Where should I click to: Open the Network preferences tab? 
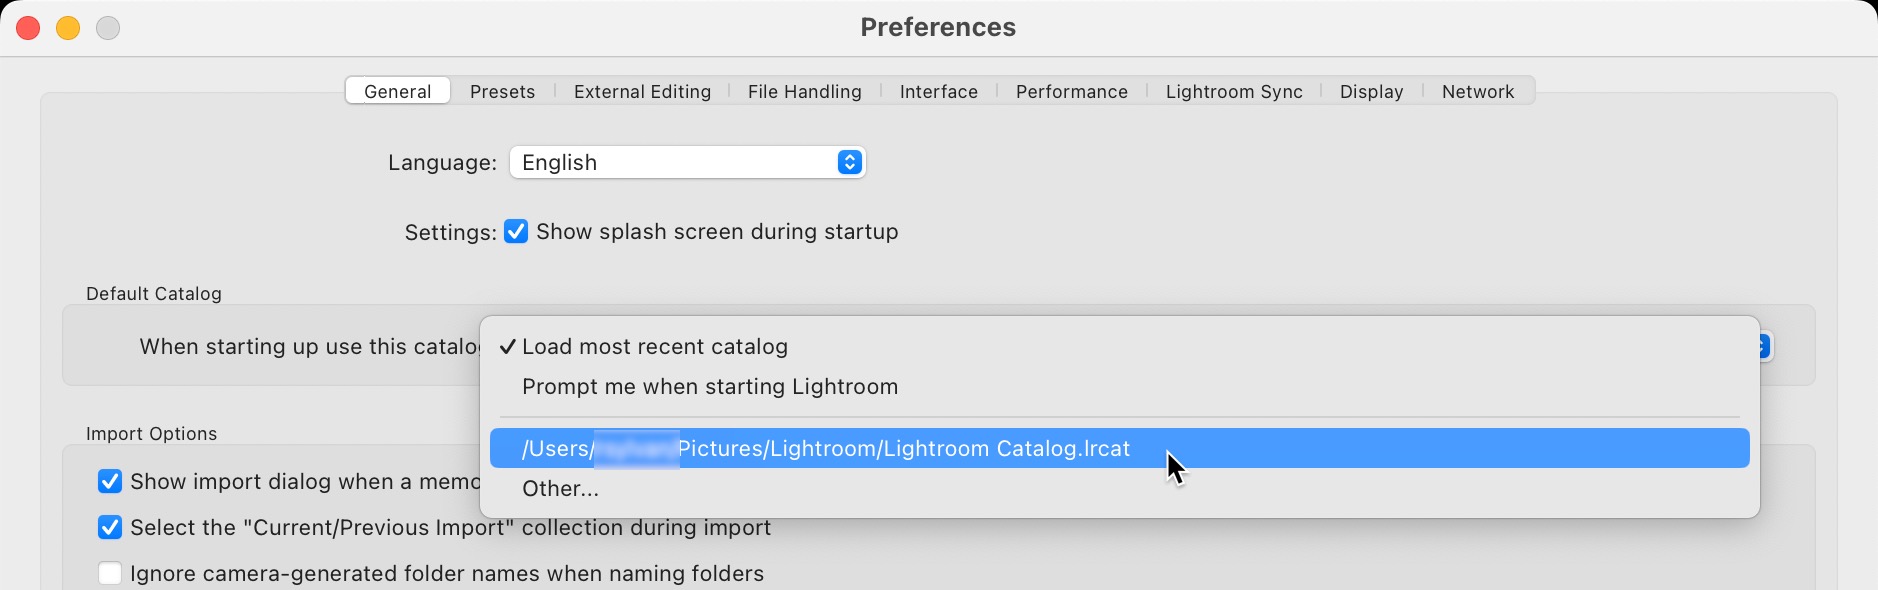[x=1477, y=91]
